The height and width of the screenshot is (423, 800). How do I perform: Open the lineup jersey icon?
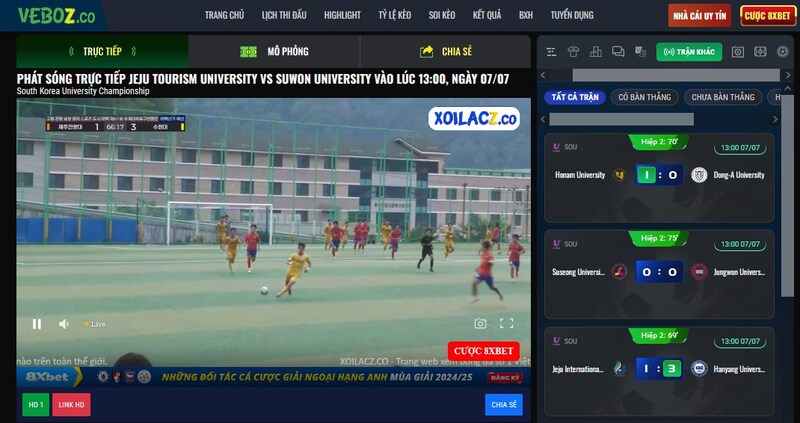pyautogui.click(x=573, y=52)
